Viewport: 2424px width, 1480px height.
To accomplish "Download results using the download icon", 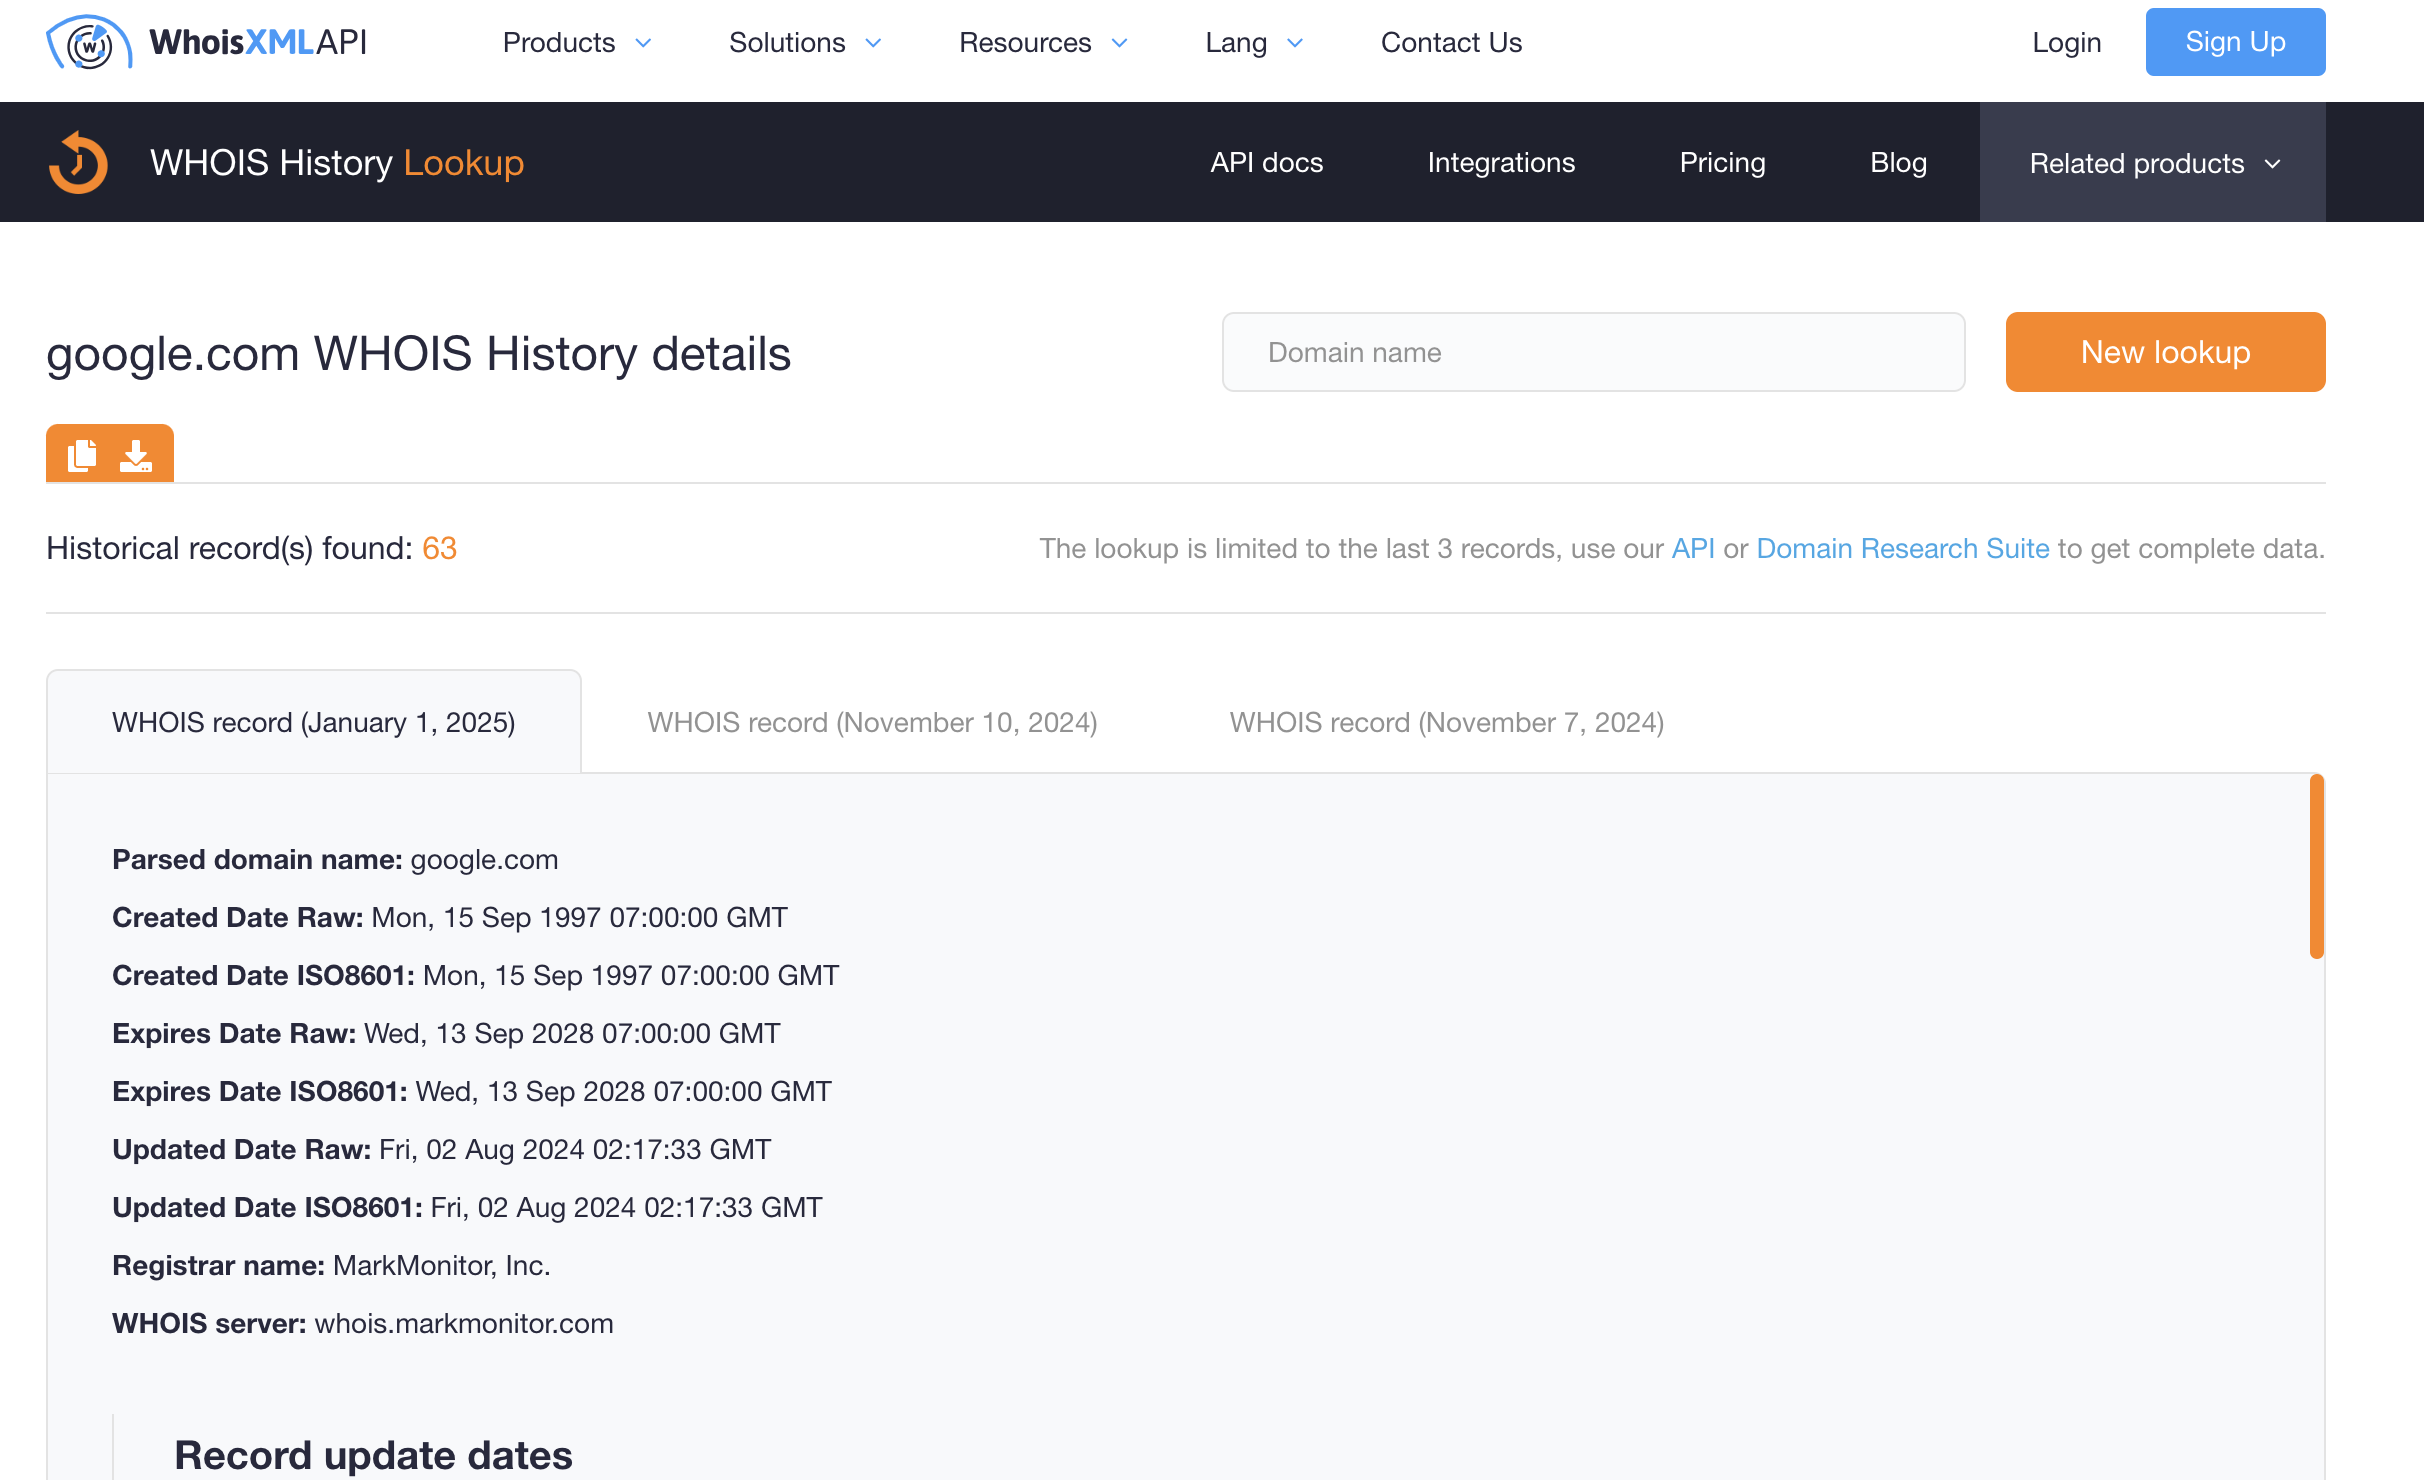I will (136, 455).
